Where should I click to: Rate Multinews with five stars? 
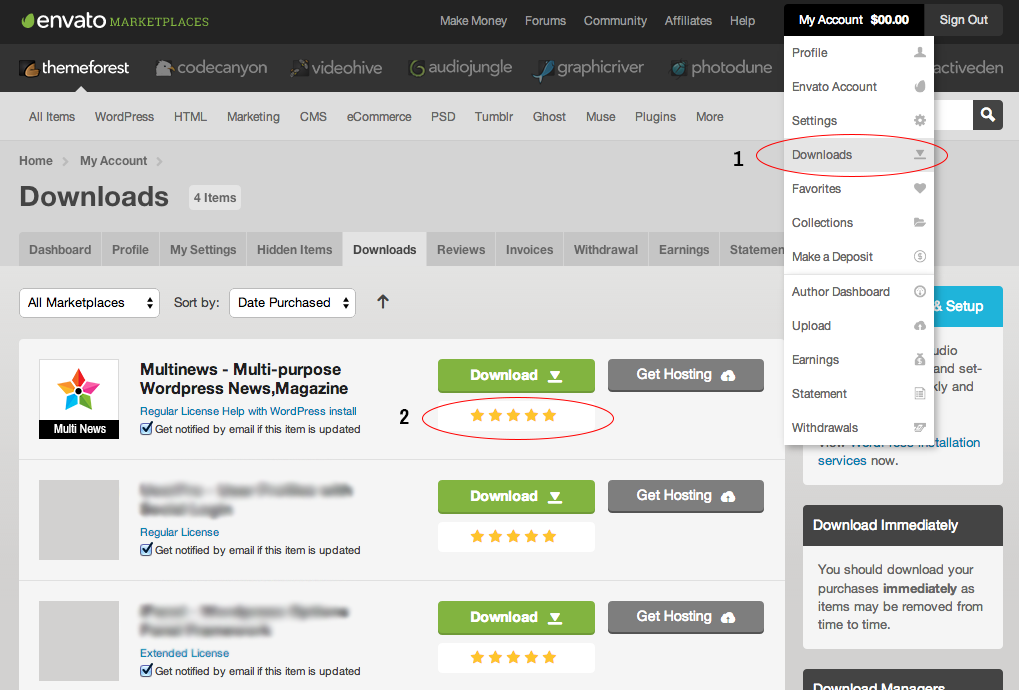tap(549, 415)
